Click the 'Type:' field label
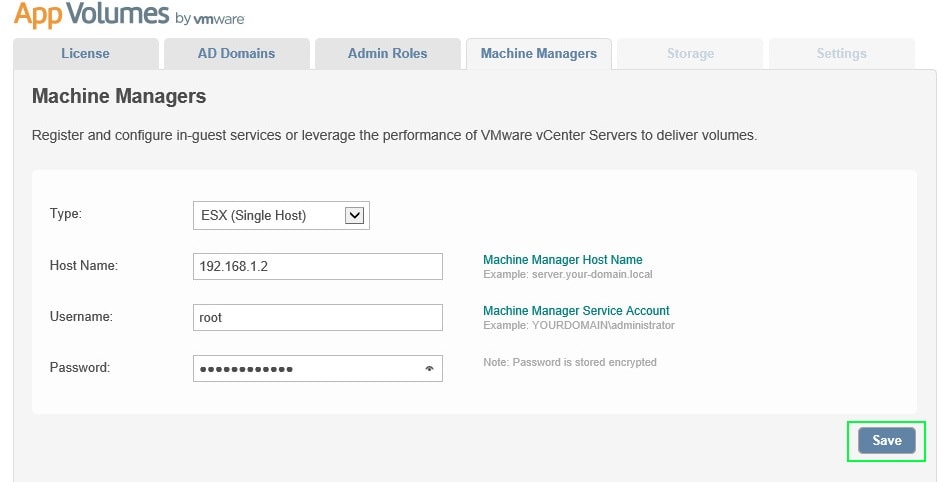 click(x=66, y=214)
